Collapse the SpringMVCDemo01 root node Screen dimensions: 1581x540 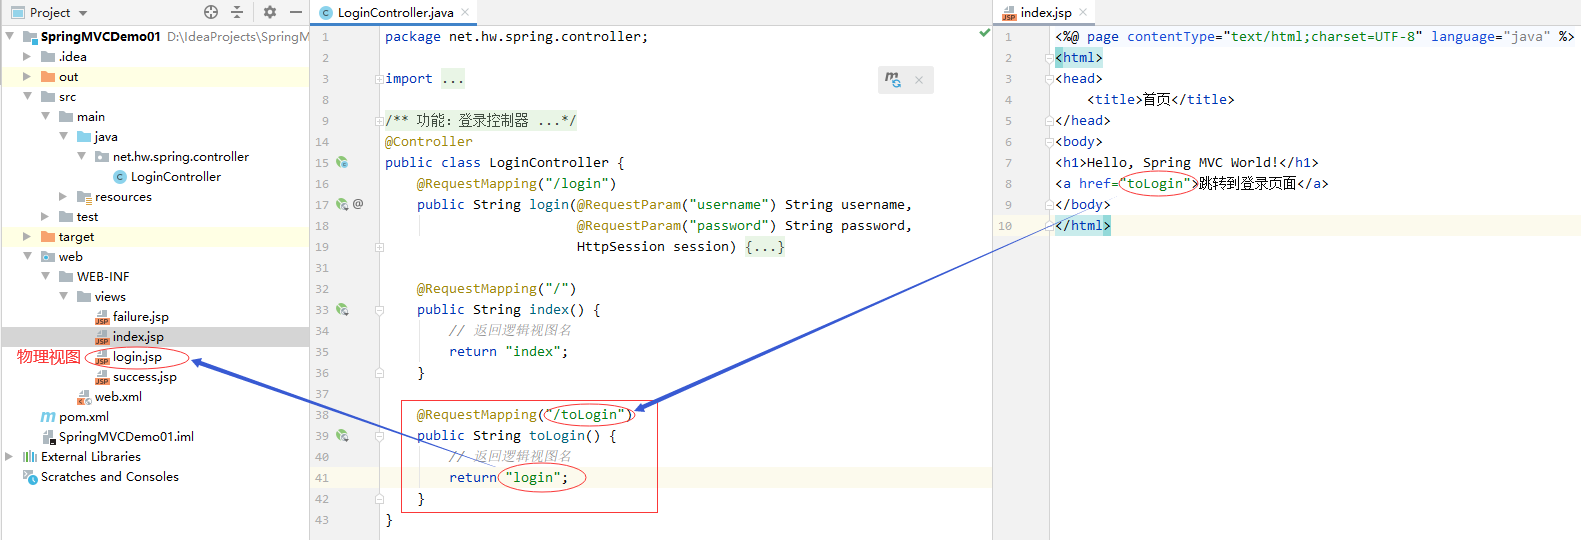[10, 36]
